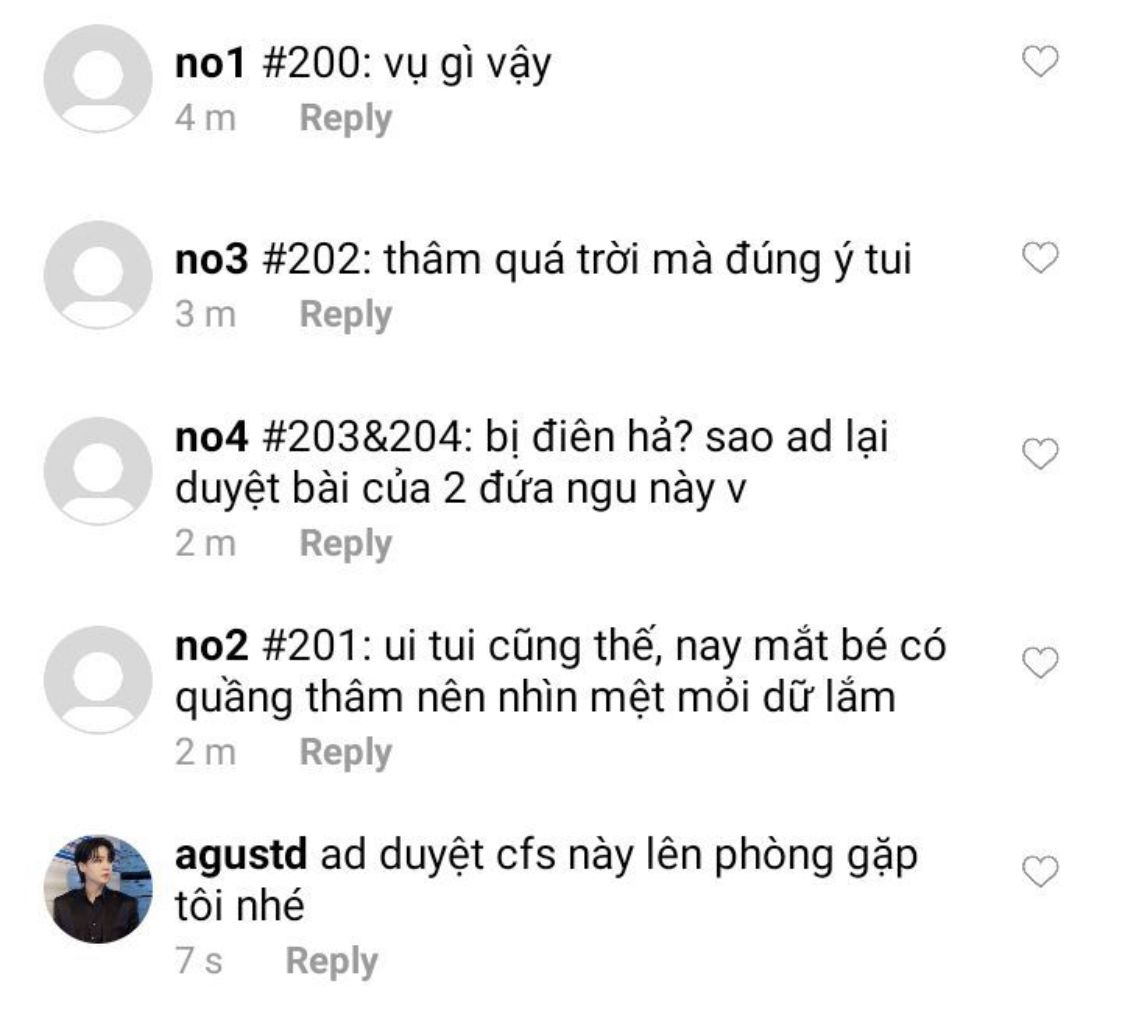Like no3's comment #202 with heart
The height and width of the screenshot is (1014, 1122).
point(1040,258)
